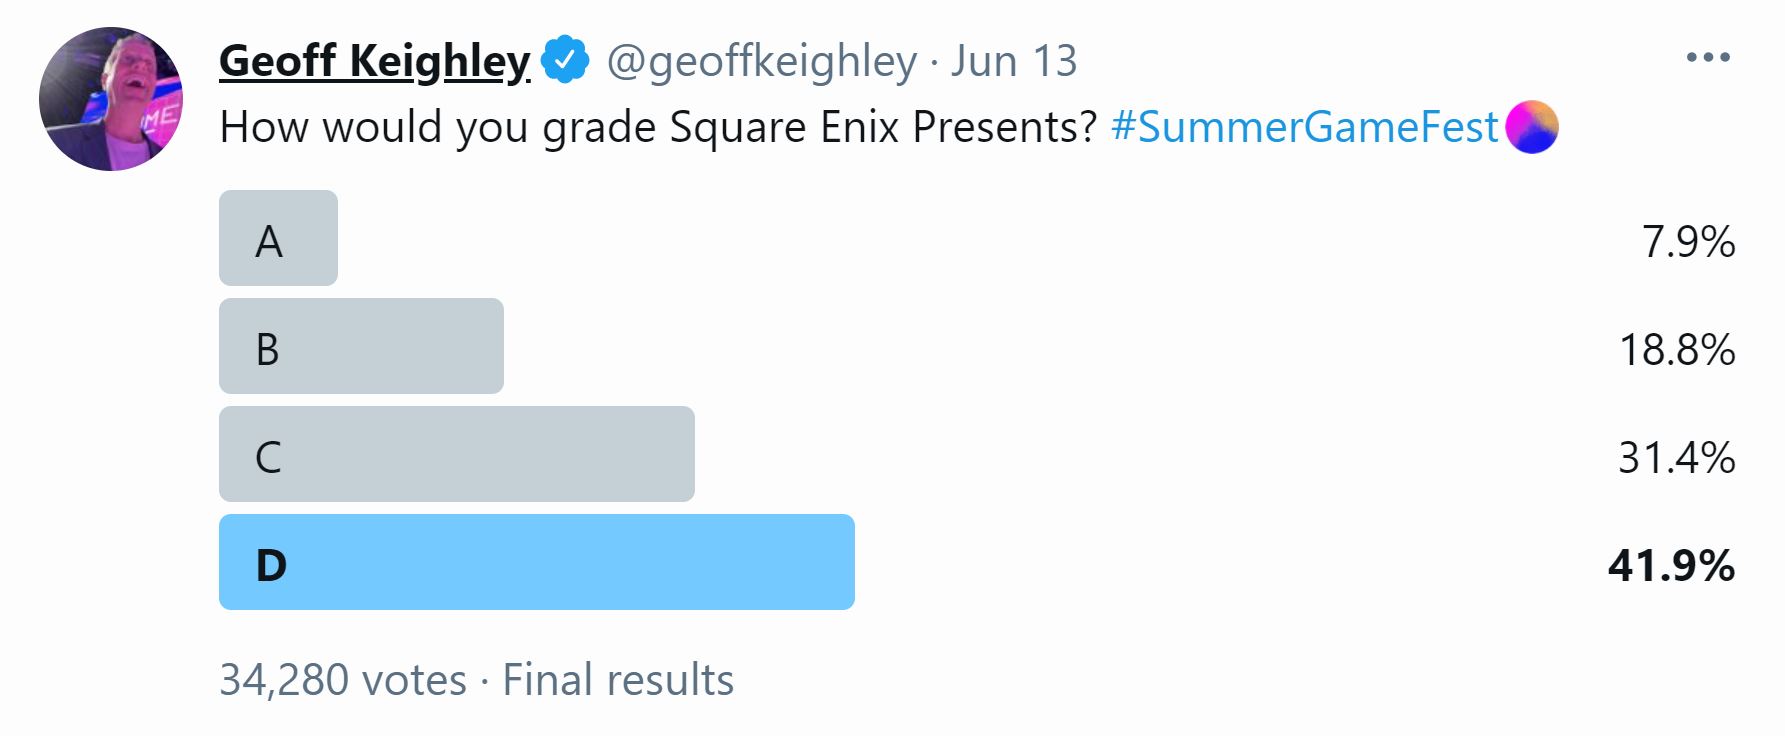Click the SummerGameFest gradient circle emoji

click(1531, 127)
